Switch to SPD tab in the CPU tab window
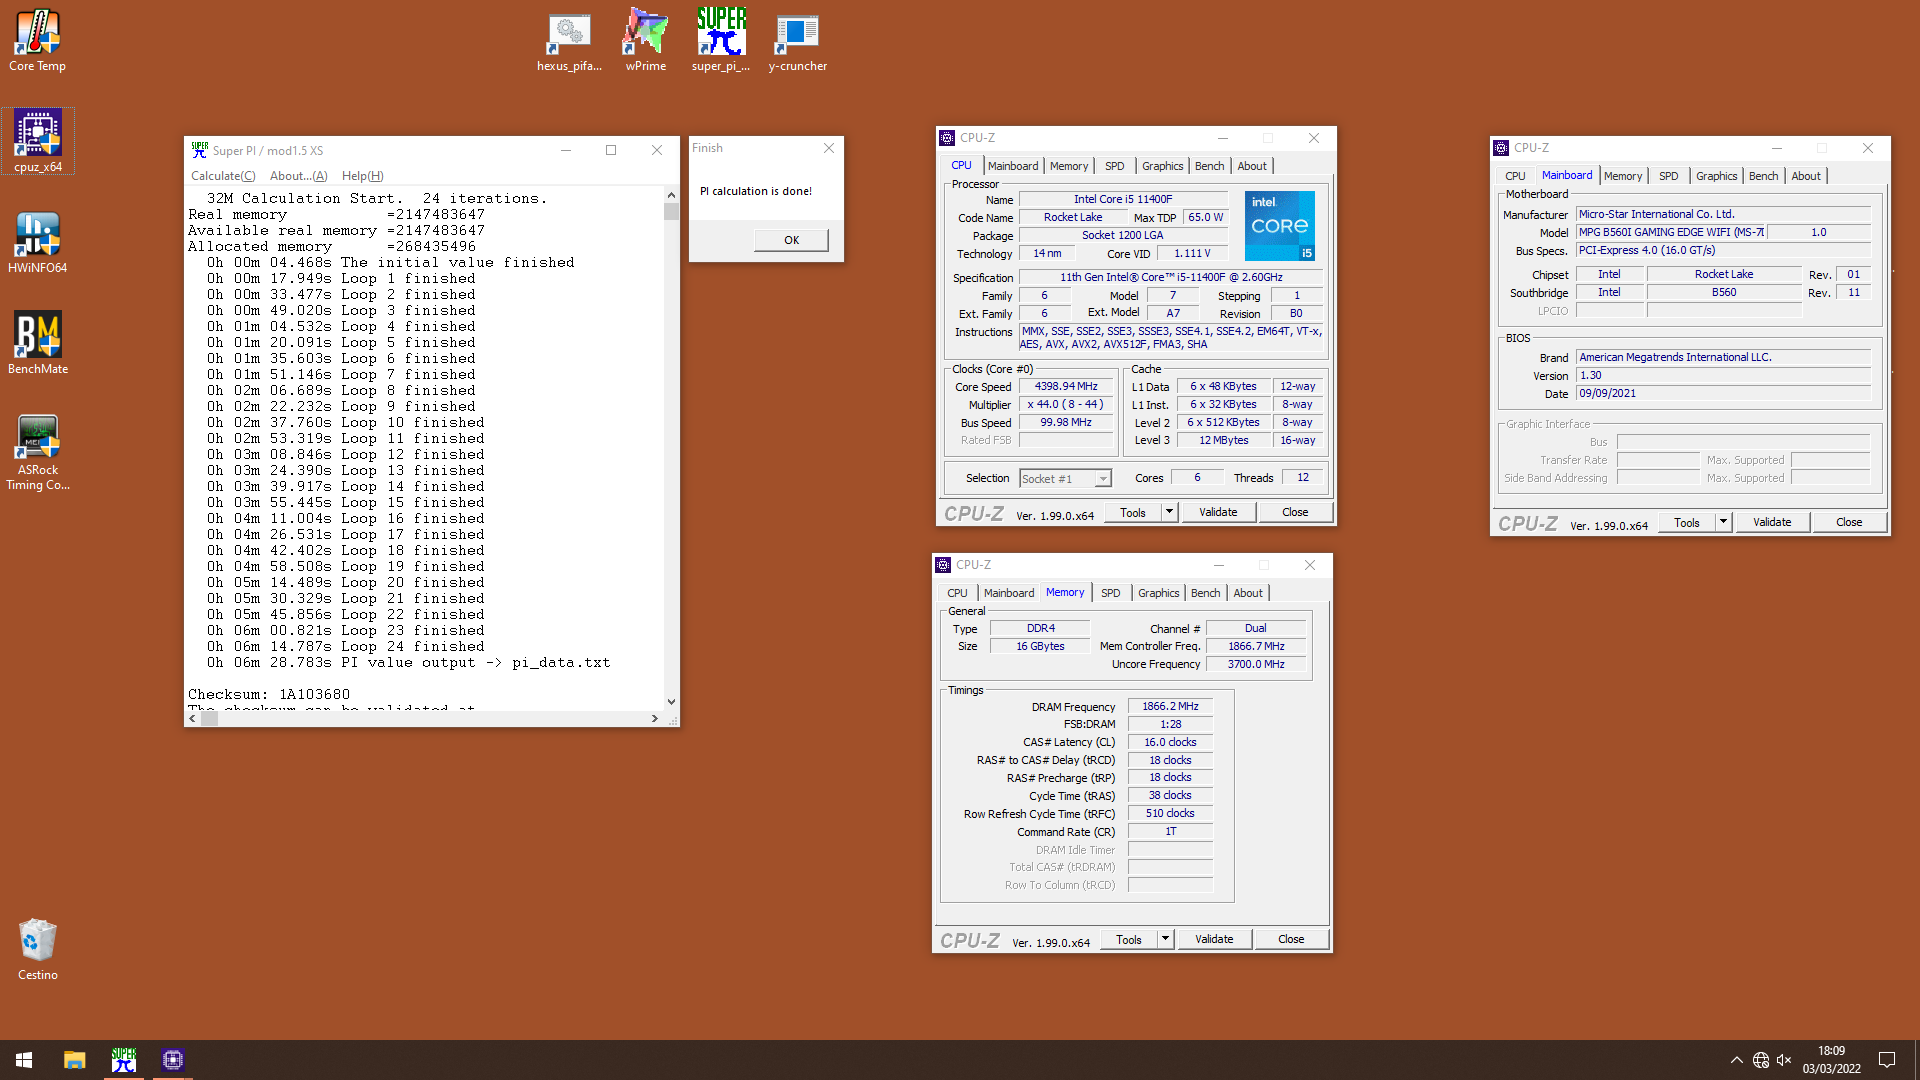The height and width of the screenshot is (1080, 1920). coord(1114,166)
